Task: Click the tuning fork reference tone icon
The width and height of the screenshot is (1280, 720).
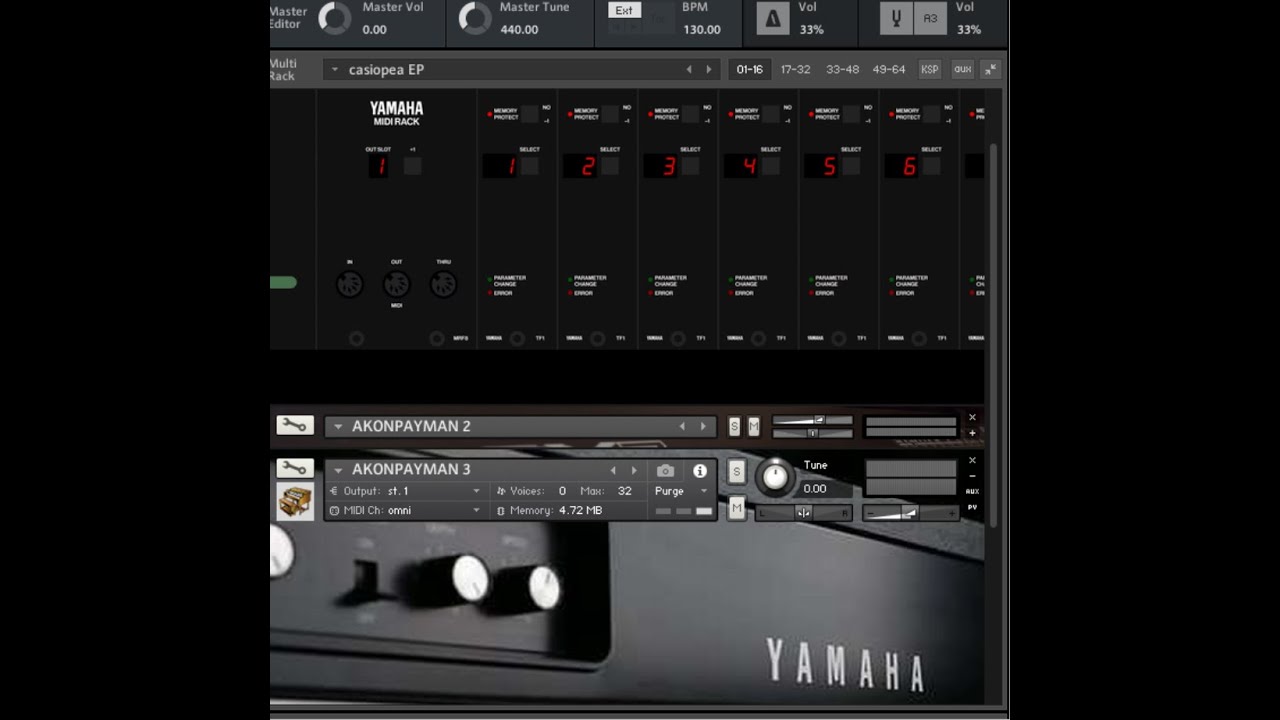Action: [x=896, y=19]
